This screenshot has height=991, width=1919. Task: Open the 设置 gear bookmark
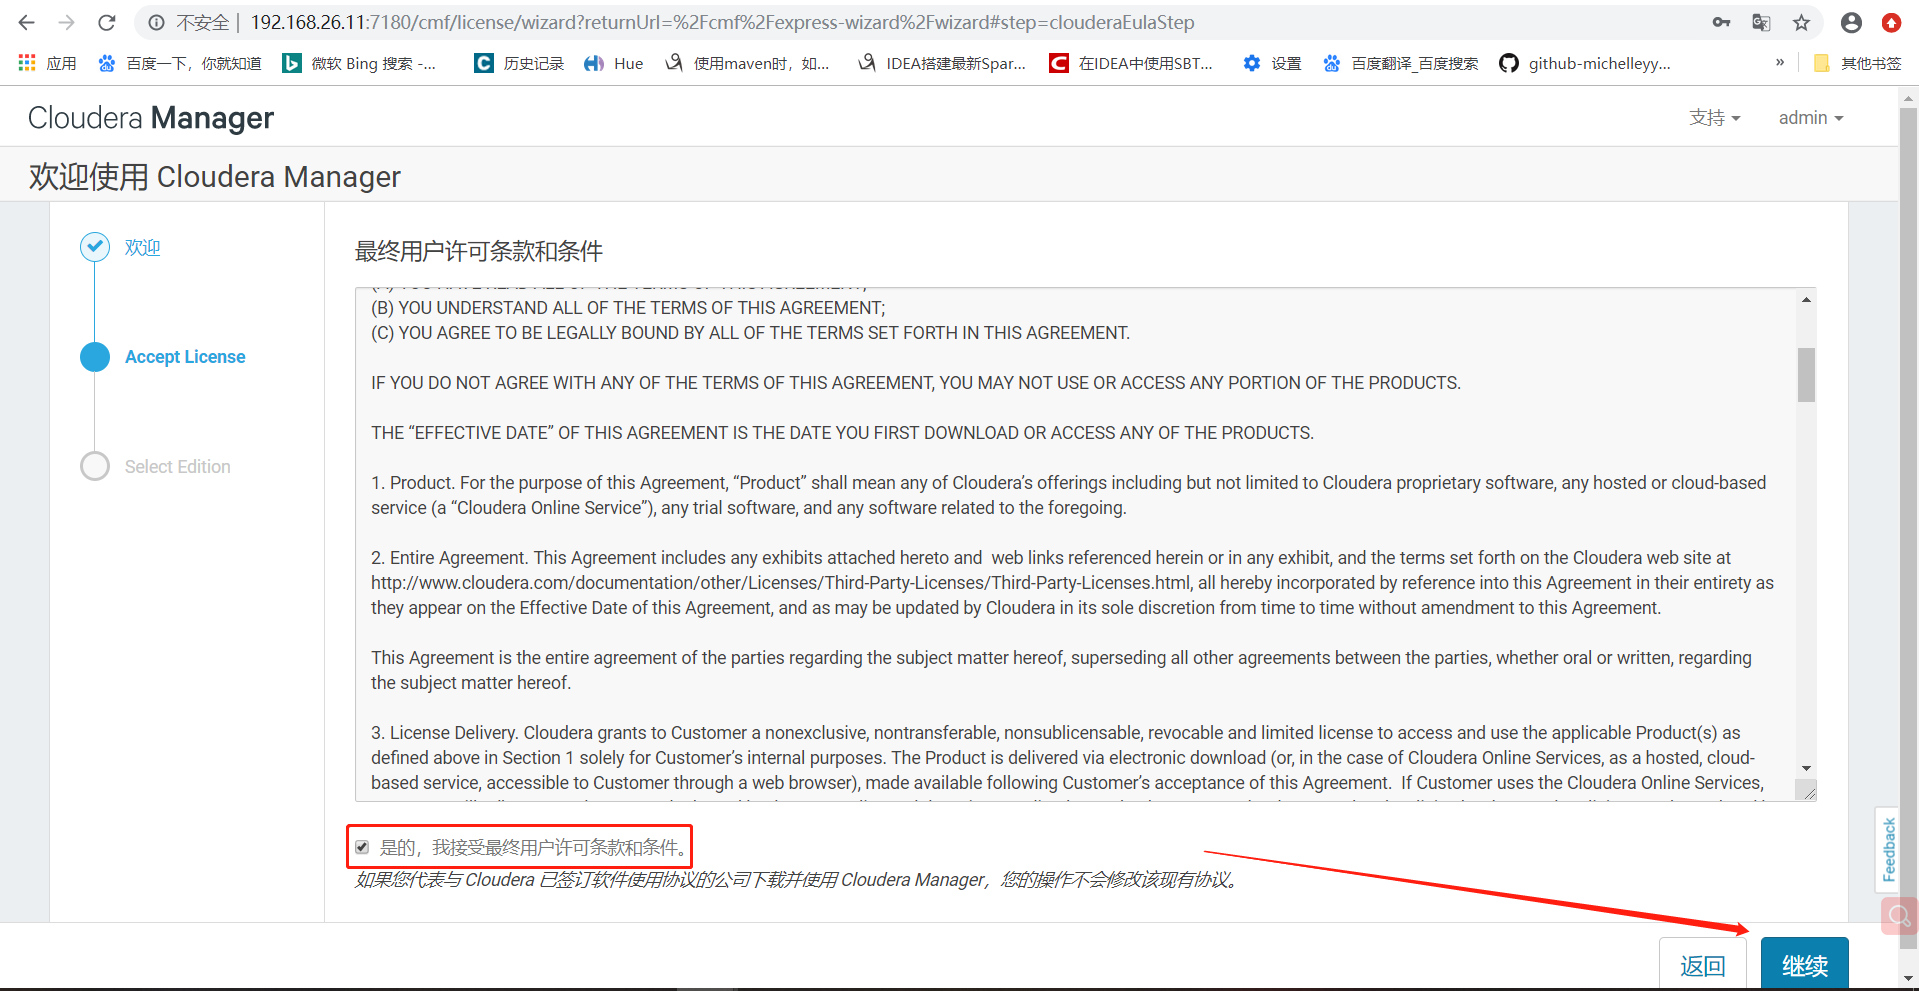pyautogui.click(x=1272, y=63)
